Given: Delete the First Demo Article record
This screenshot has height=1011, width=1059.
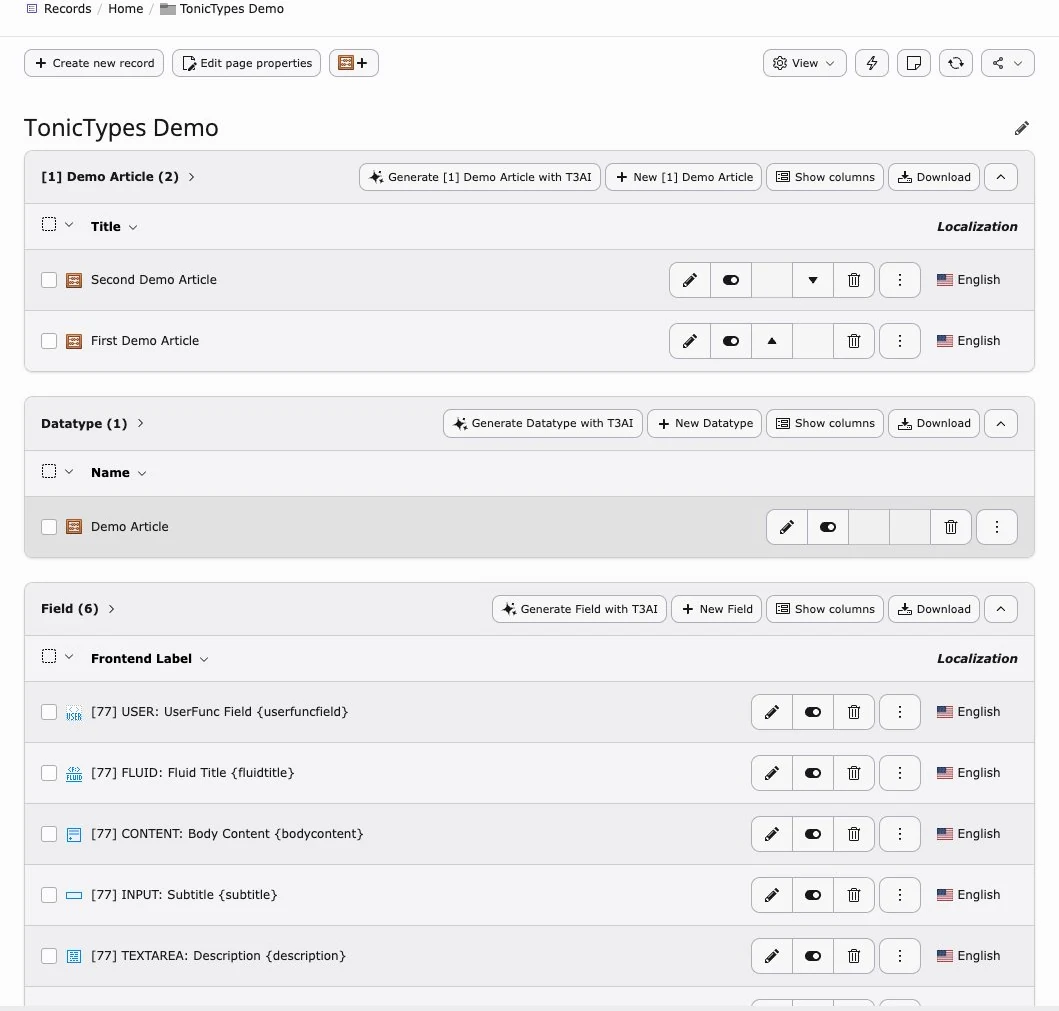Looking at the screenshot, I should (x=854, y=341).
